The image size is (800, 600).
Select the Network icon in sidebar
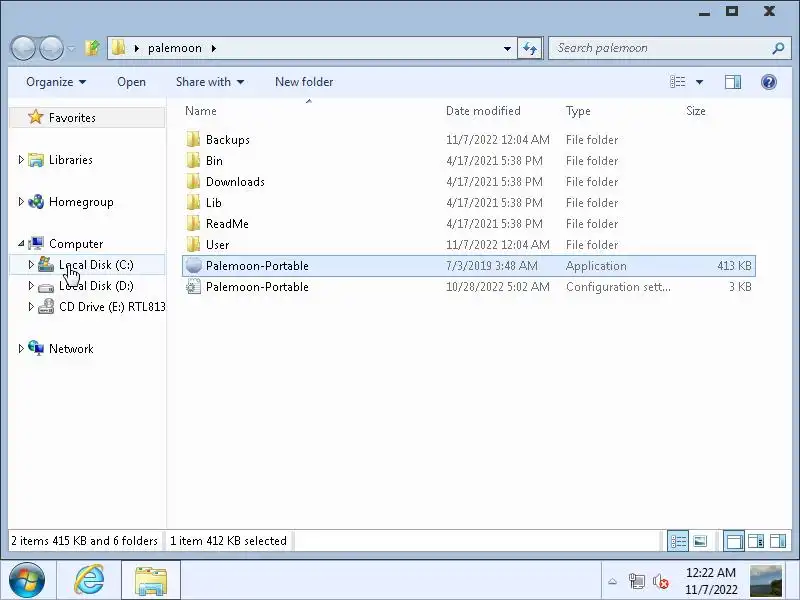tap(36, 348)
